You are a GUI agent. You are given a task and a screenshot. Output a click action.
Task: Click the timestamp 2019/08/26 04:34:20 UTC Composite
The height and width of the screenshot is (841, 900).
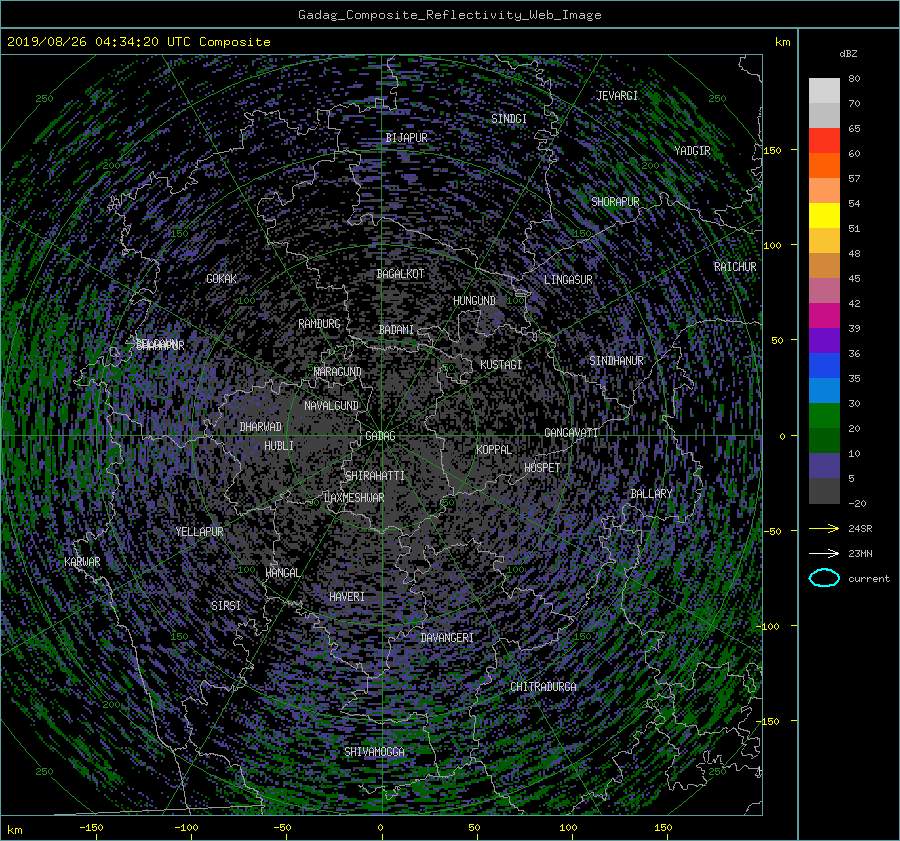coord(138,42)
